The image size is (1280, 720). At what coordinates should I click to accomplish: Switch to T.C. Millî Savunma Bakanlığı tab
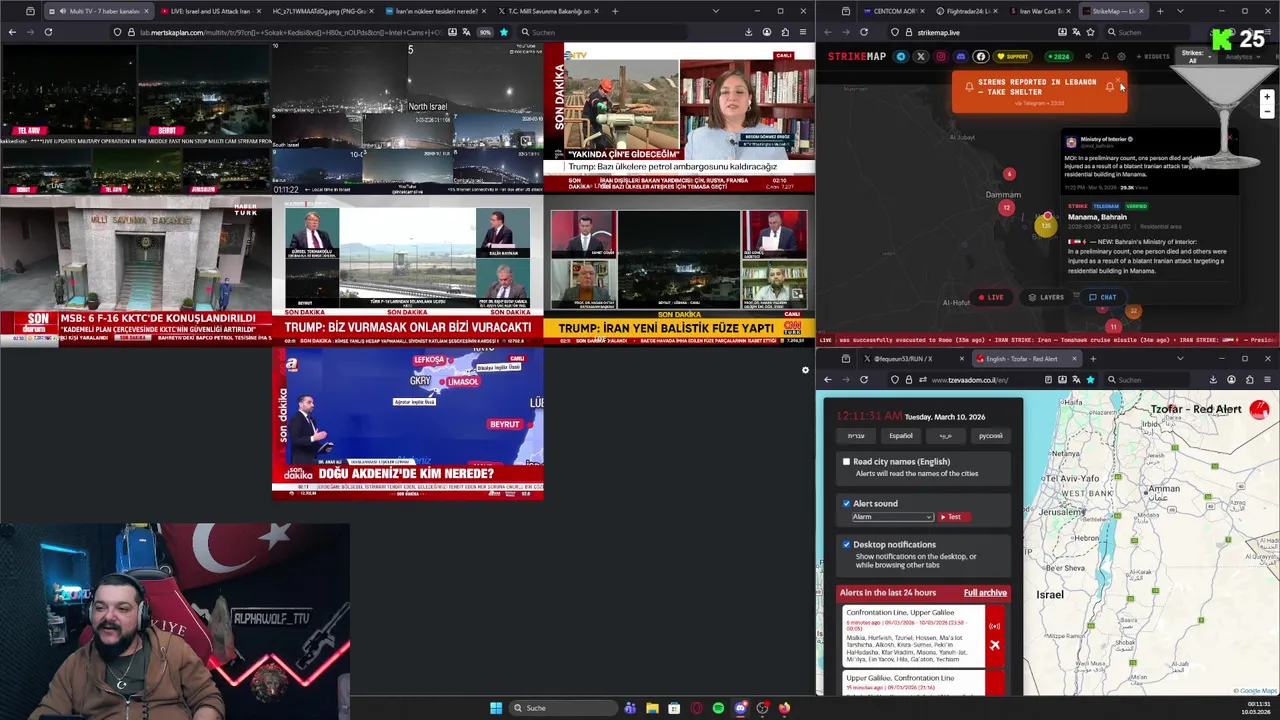pyautogui.click(x=548, y=11)
